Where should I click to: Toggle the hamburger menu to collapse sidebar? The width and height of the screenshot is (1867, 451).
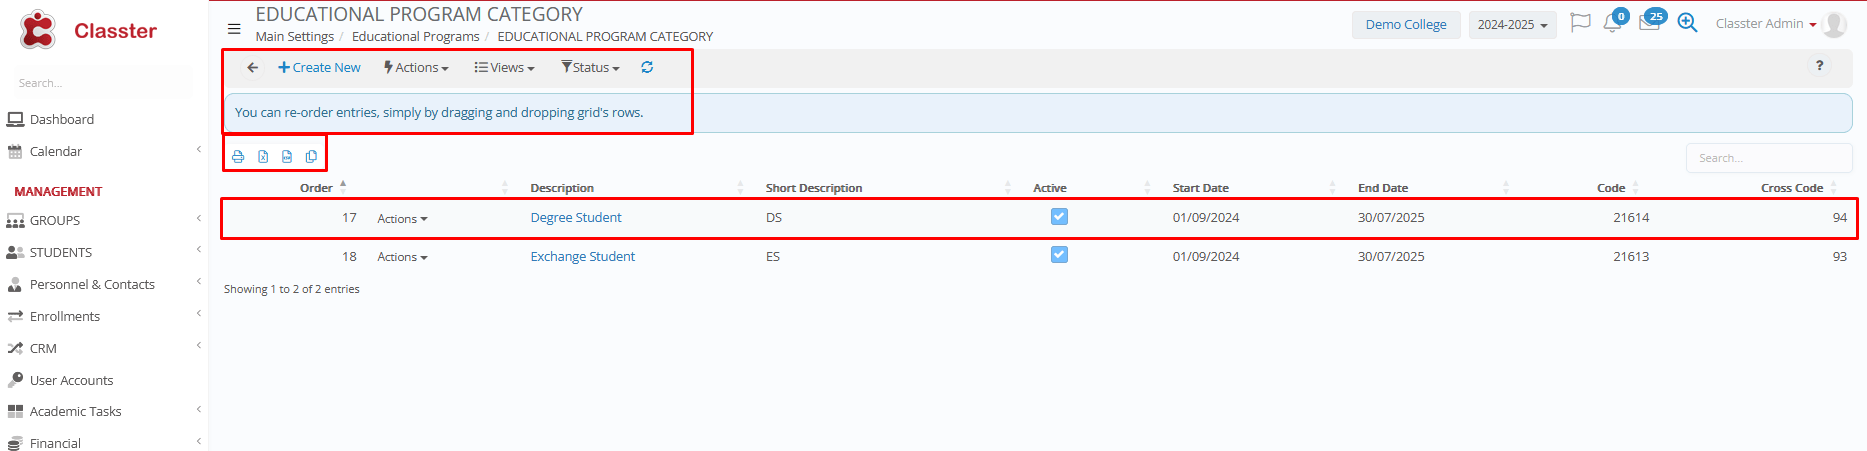[x=234, y=29]
